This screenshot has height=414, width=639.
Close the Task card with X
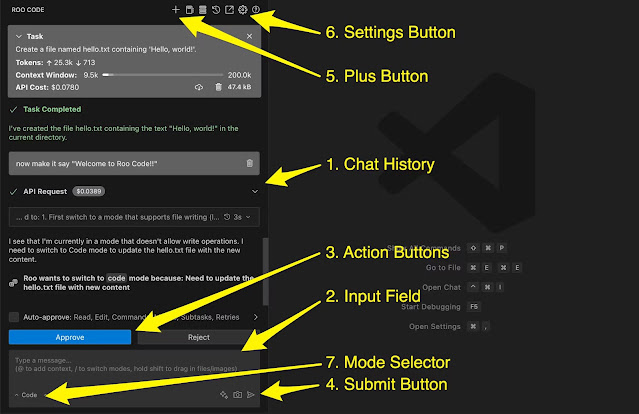249,36
